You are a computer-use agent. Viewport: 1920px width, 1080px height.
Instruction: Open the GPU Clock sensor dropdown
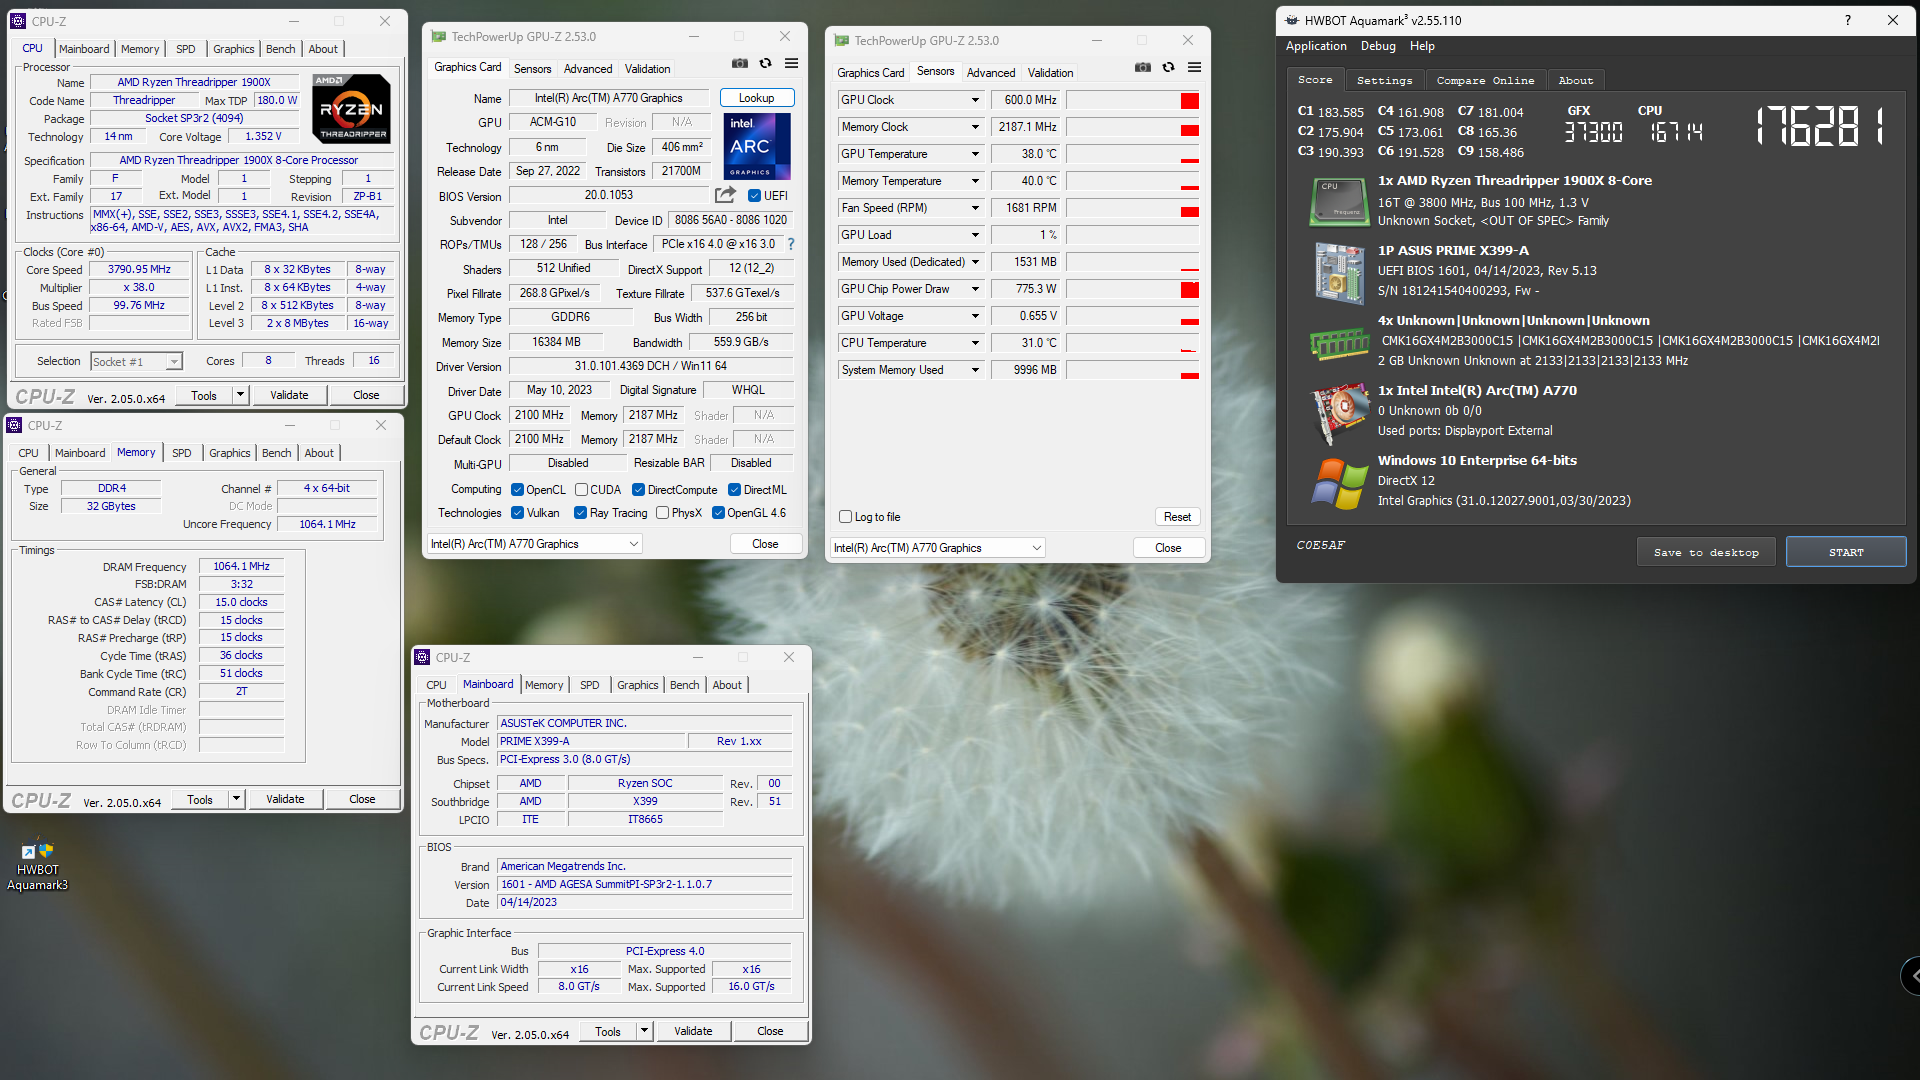tap(975, 100)
